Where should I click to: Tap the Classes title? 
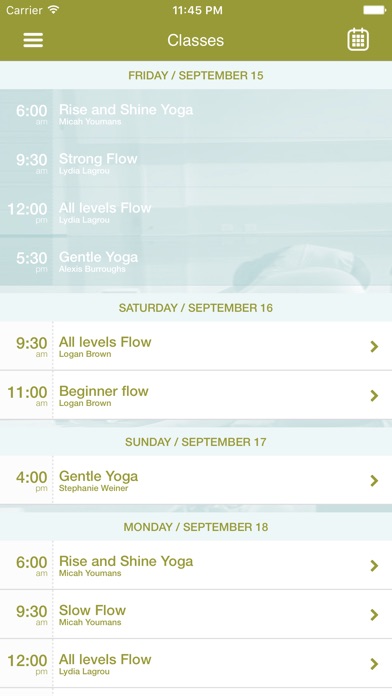tap(196, 40)
